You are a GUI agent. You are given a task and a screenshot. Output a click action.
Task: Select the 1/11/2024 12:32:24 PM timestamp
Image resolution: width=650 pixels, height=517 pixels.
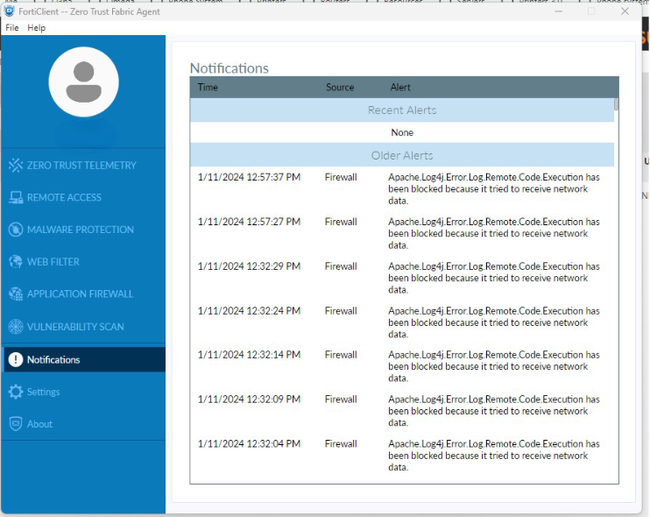tap(249, 311)
